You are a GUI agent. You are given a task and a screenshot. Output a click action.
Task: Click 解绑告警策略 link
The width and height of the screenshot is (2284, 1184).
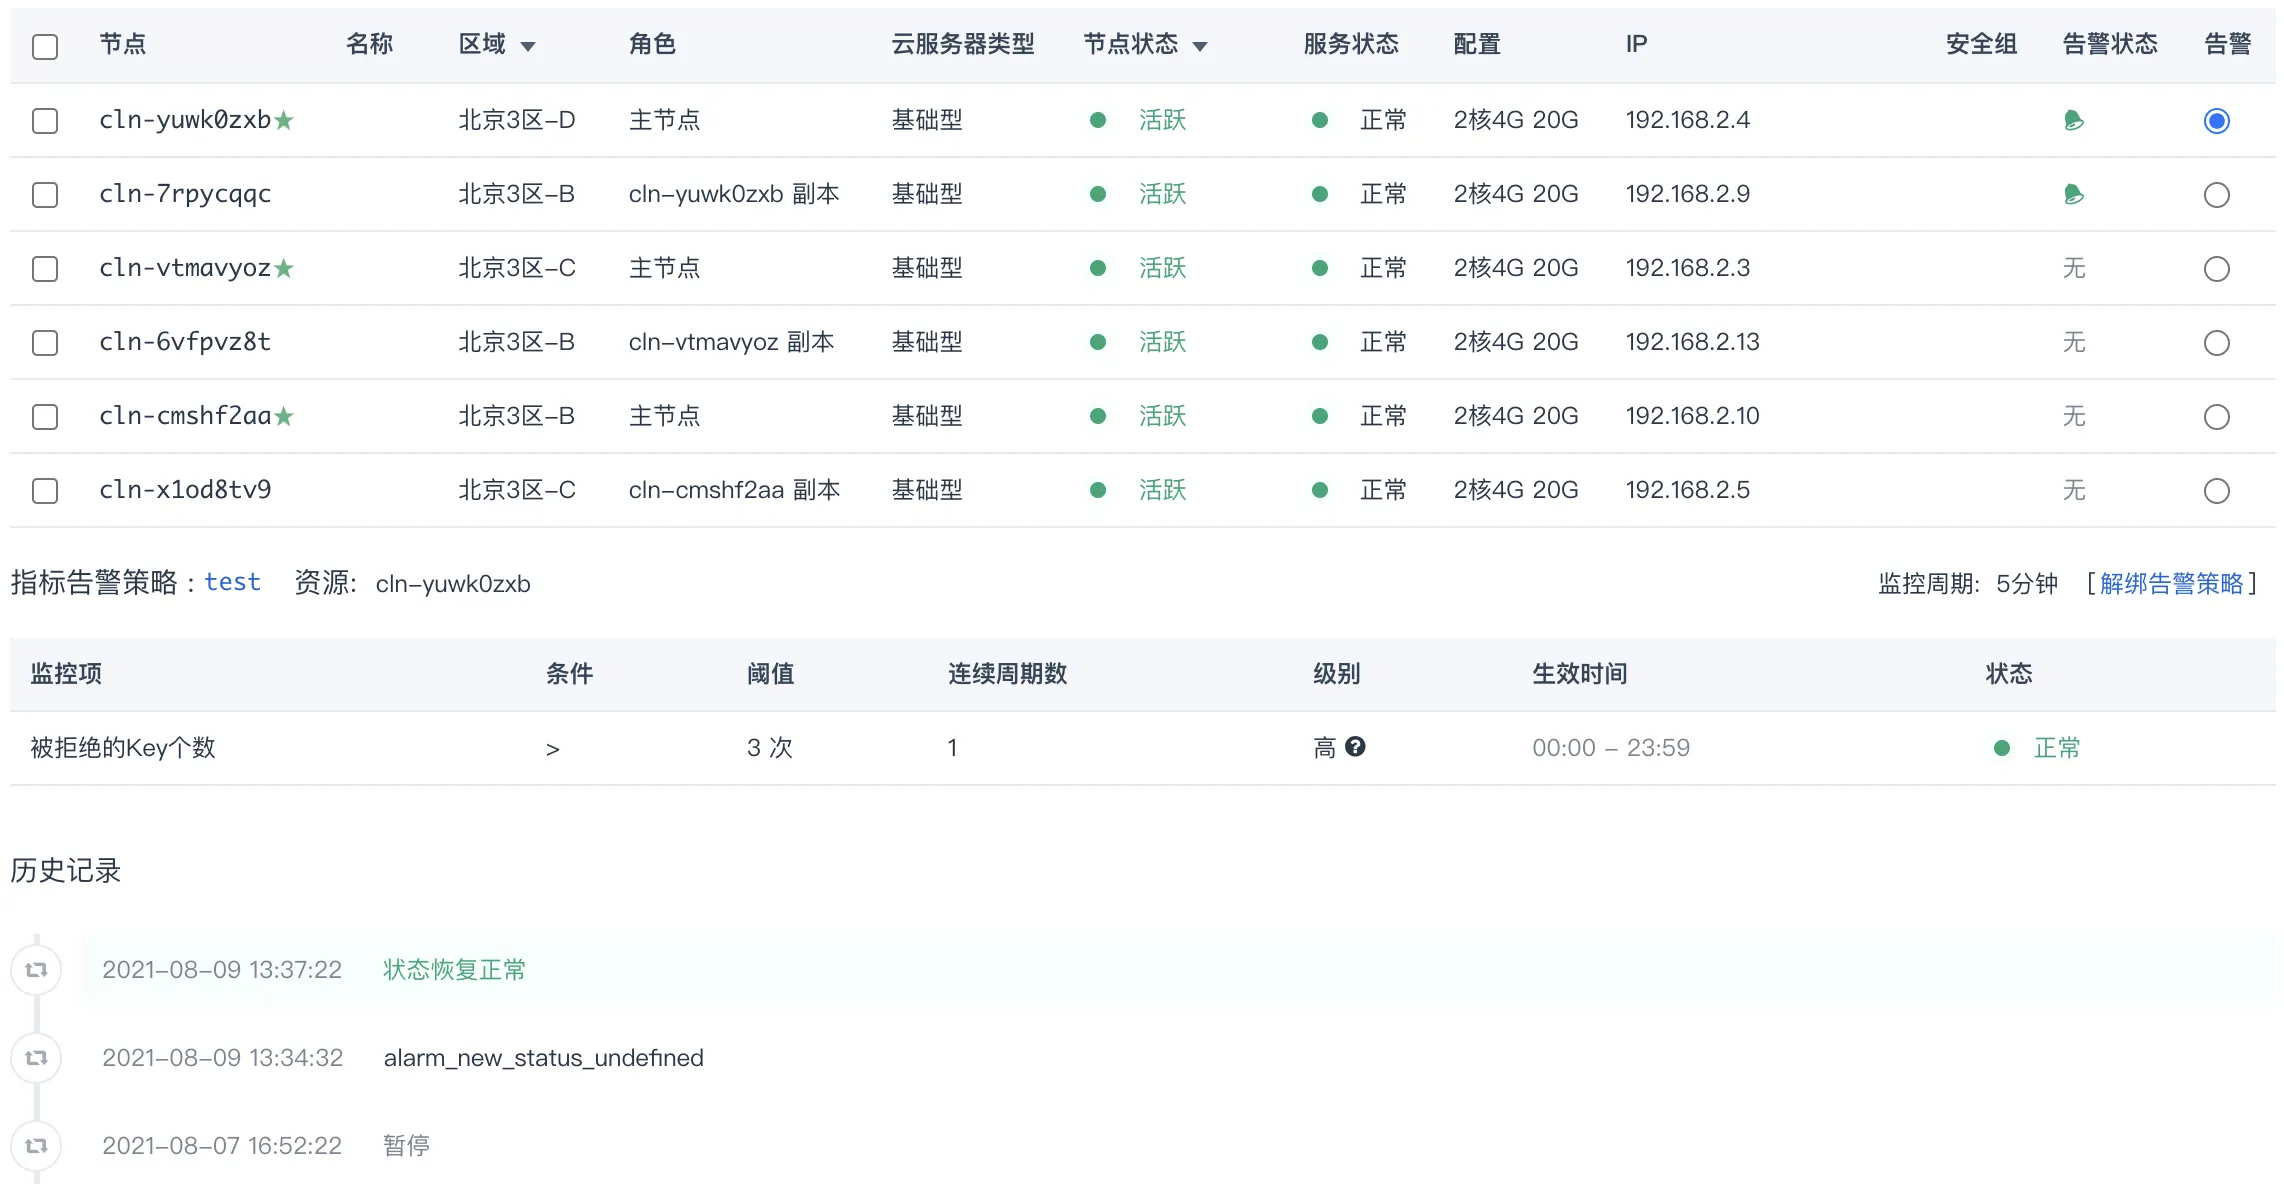[x=2171, y=584]
